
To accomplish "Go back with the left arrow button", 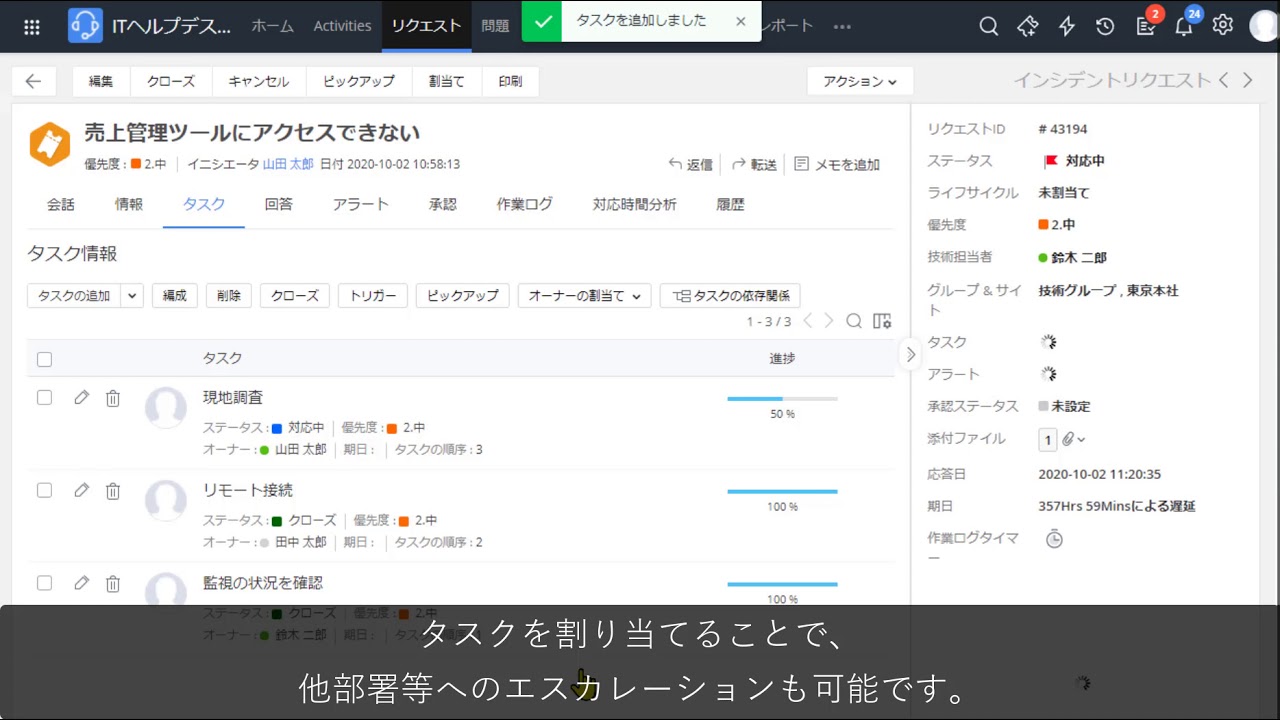I will 33,81.
